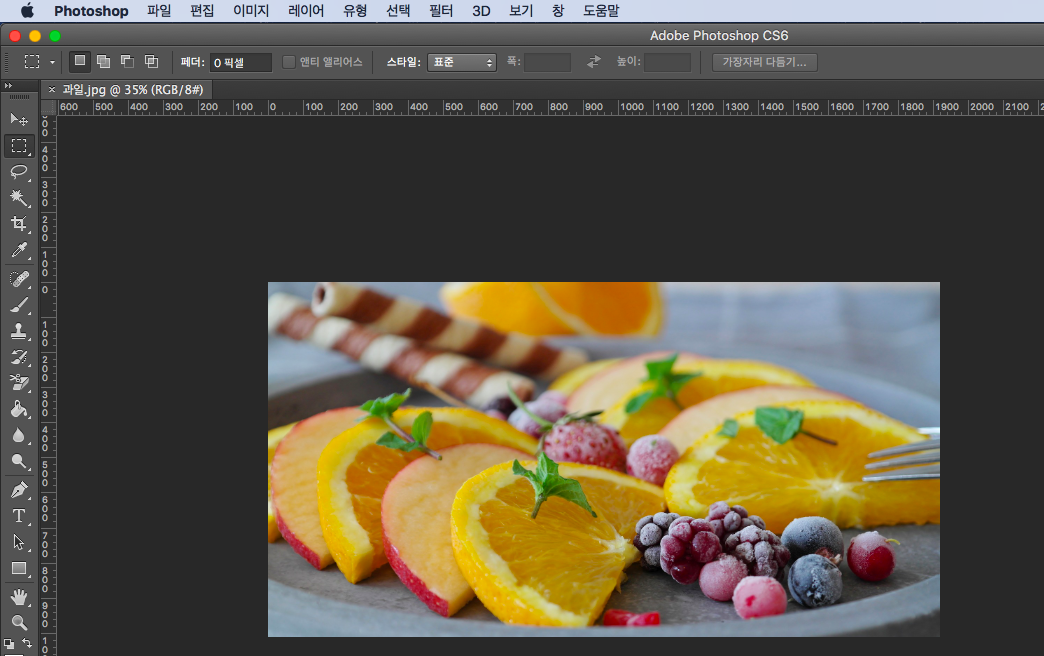The width and height of the screenshot is (1044, 656).
Task: Select the Type tool
Action: [x=19, y=516]
